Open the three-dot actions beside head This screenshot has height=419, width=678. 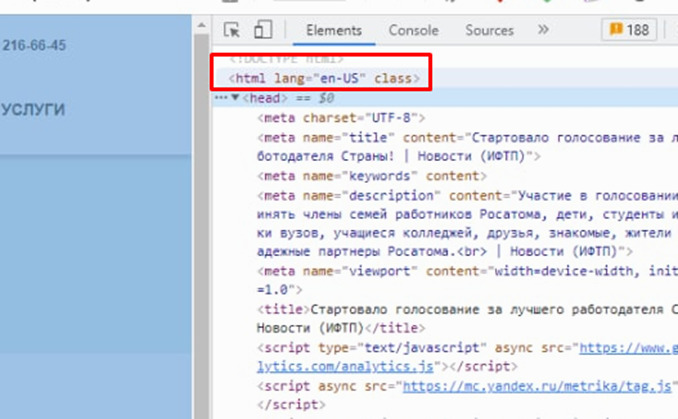pos(221,98)
